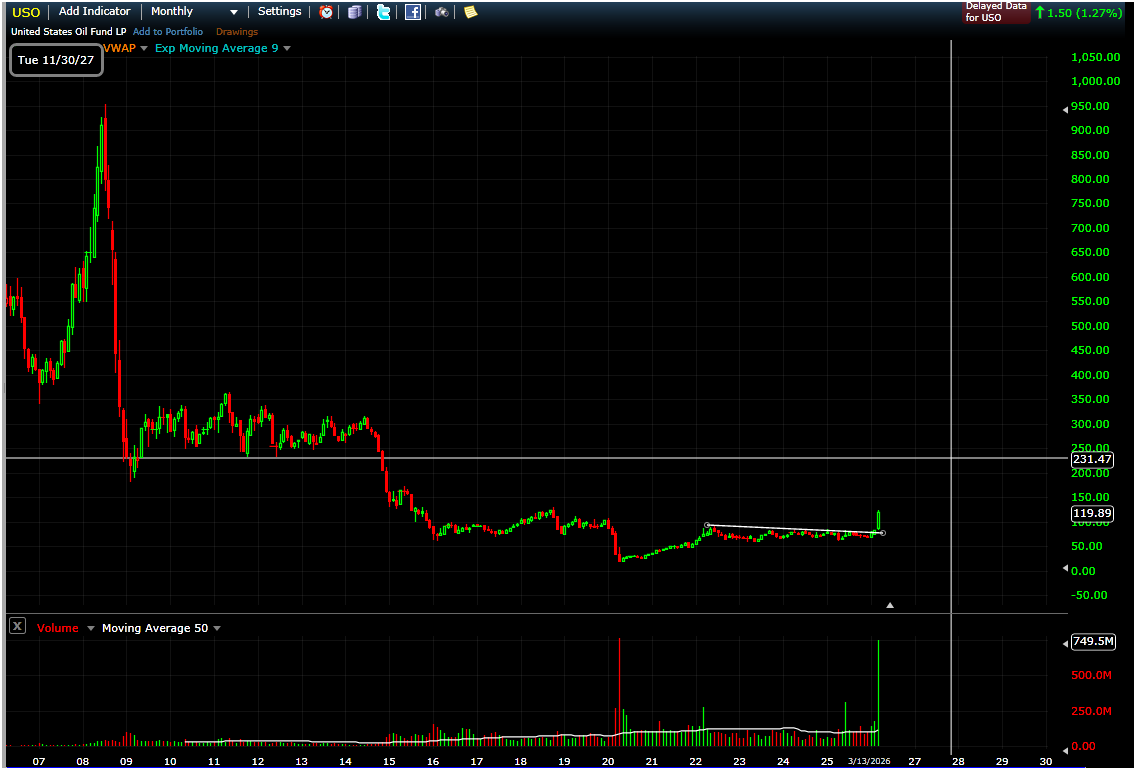This screenshot has height=770, width=1136.
Task: Click the red Volume indicator label
Action: (x=58, y=628)
